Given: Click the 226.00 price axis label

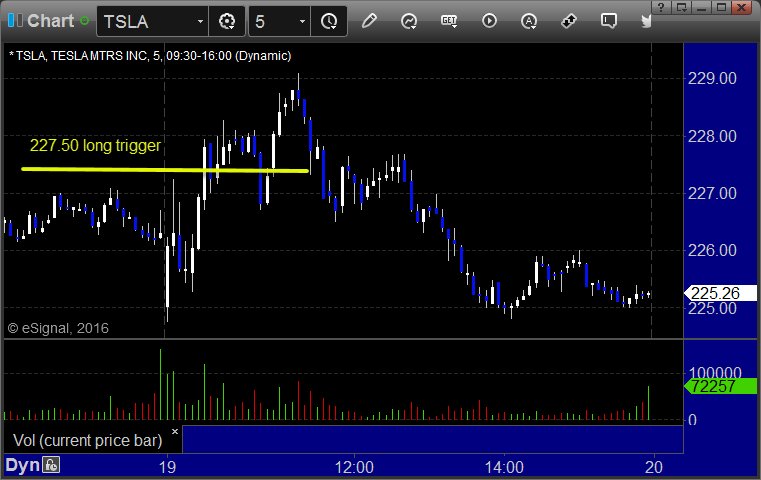Looking at the screenshot, I should point(712,250).
